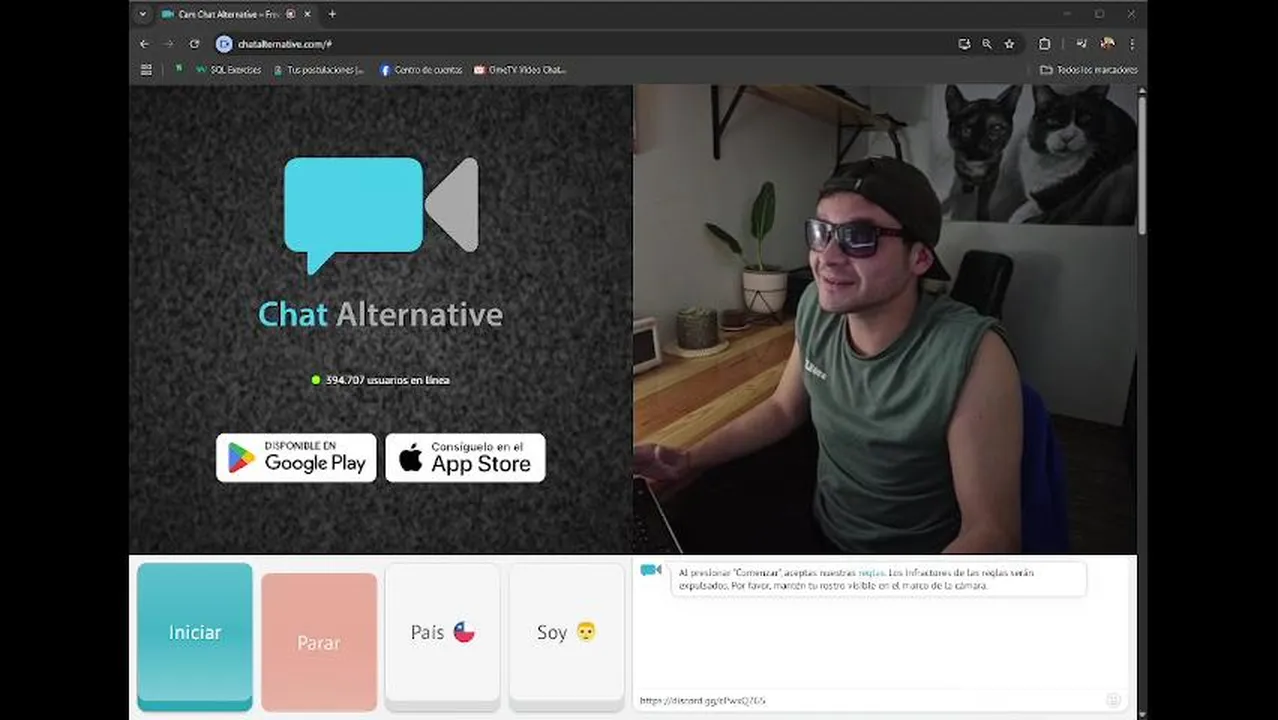Open the Todos los marcadores folder

(x=1089, y=70)
